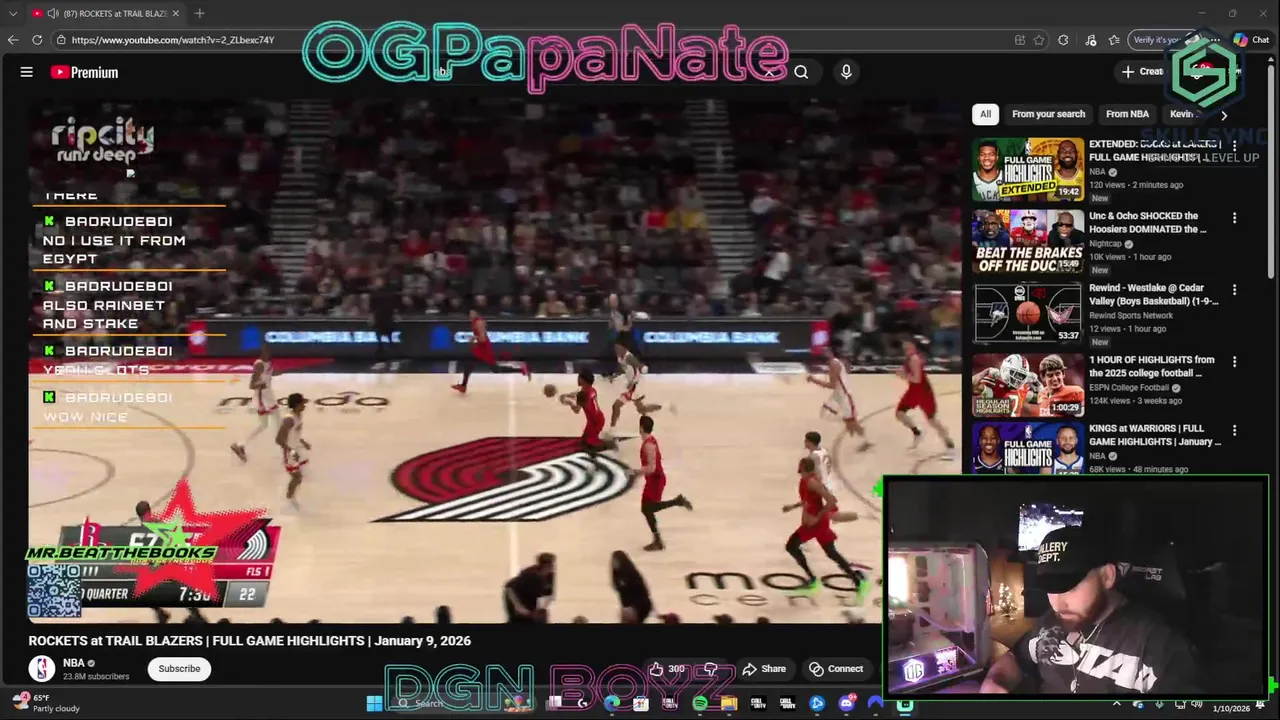Open File Explorer from the taskbar
This screenshot has height=720, width=1280.
[x=729, y=704]
